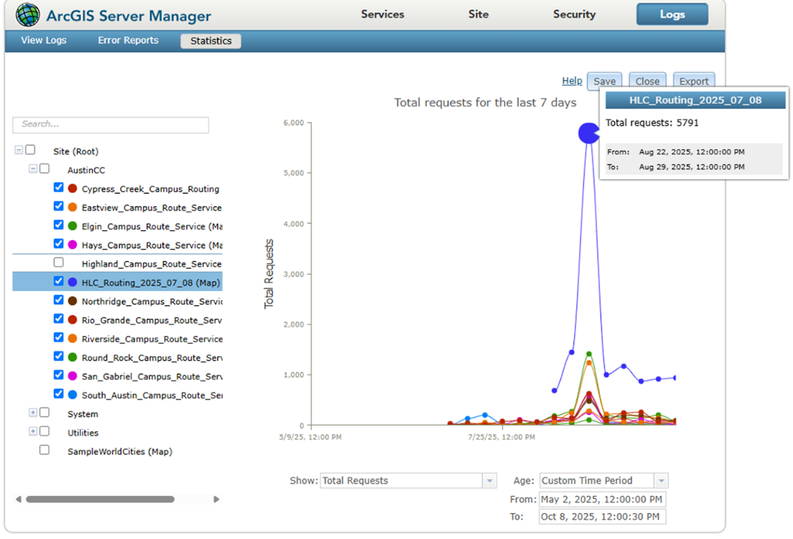Select the Statistics tab
Image resolution: width=793 pixels, height=539 pixels.
pyautogui.click(x=211, y=41)
